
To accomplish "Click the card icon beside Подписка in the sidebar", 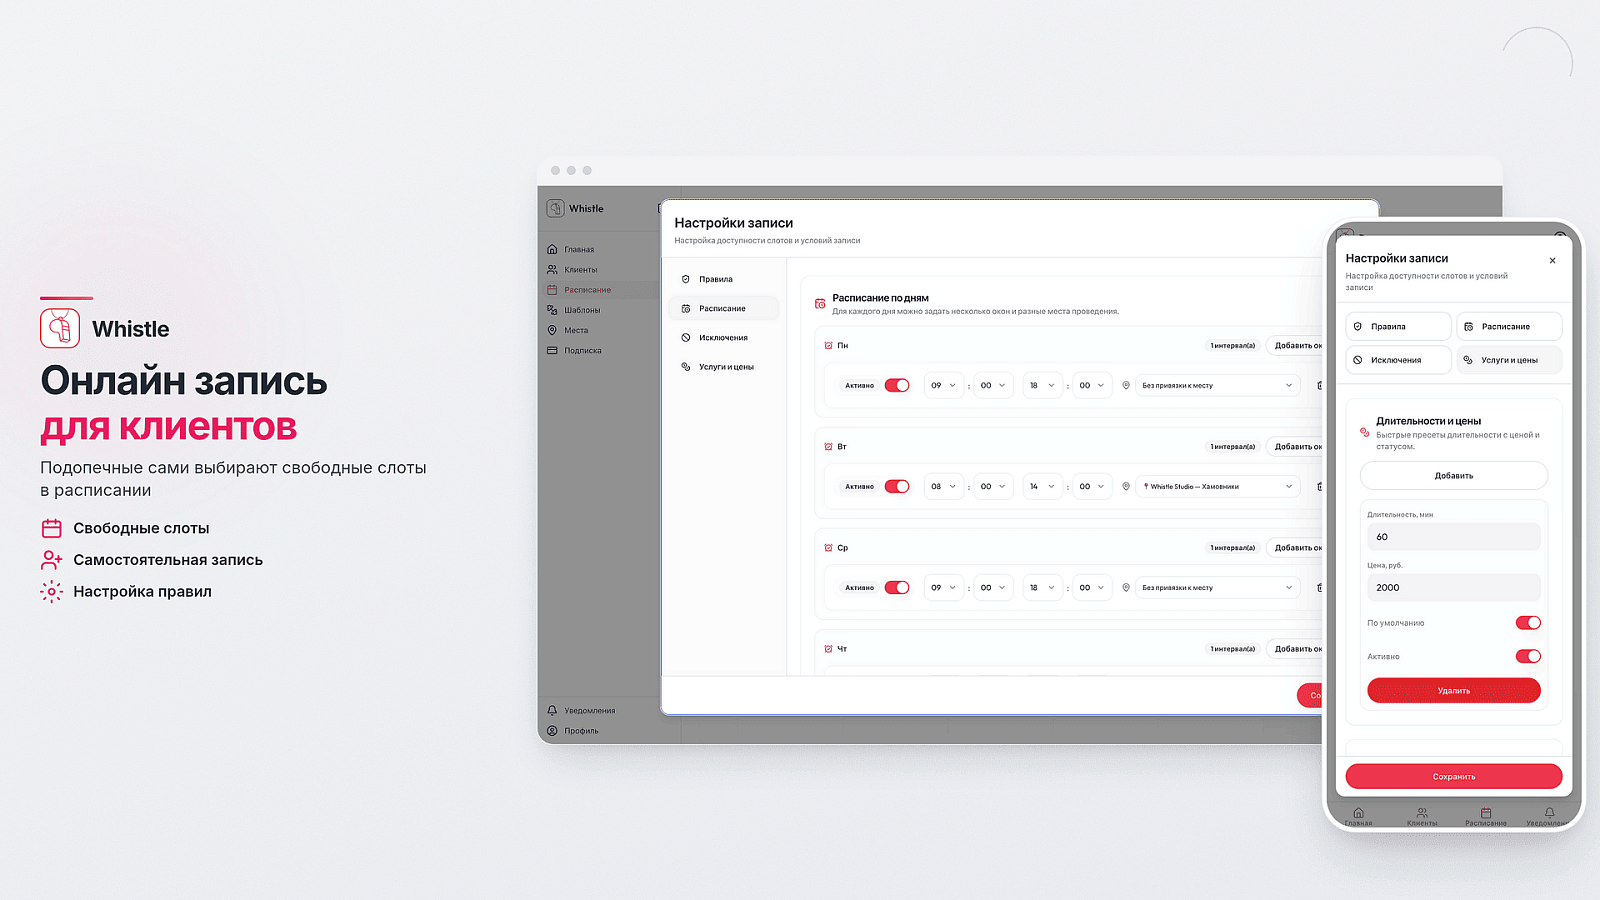I will 552,350.
